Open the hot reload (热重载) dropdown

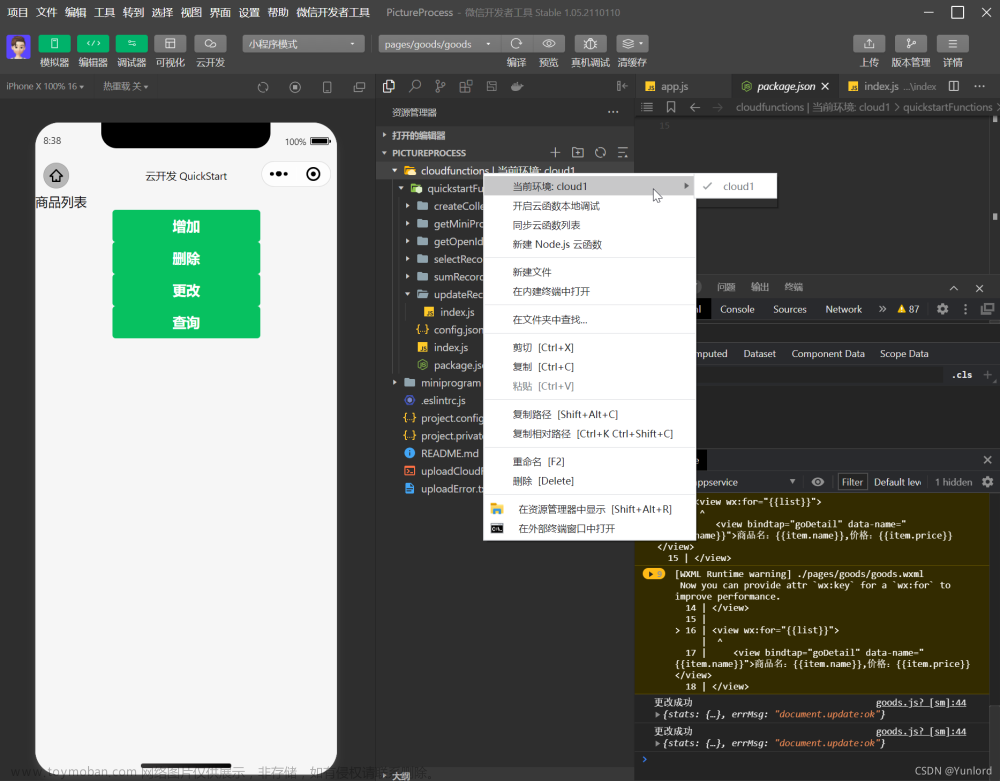(126, 86)
